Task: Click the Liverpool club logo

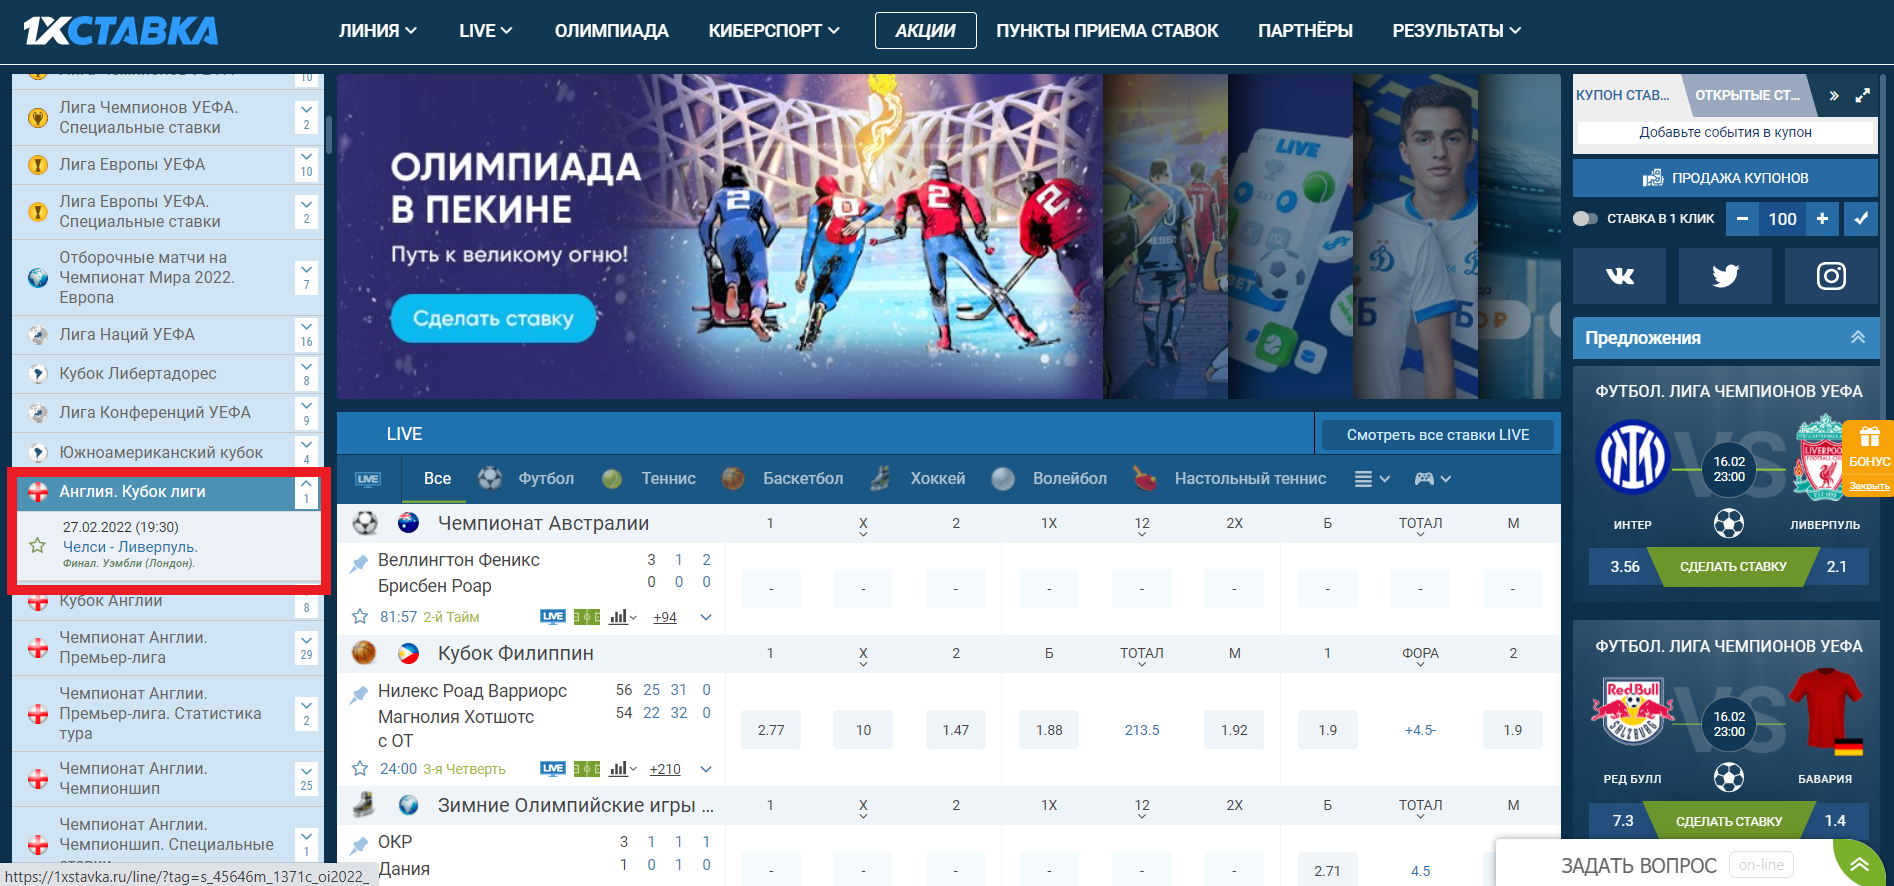Action: (x=1820, y=458)
